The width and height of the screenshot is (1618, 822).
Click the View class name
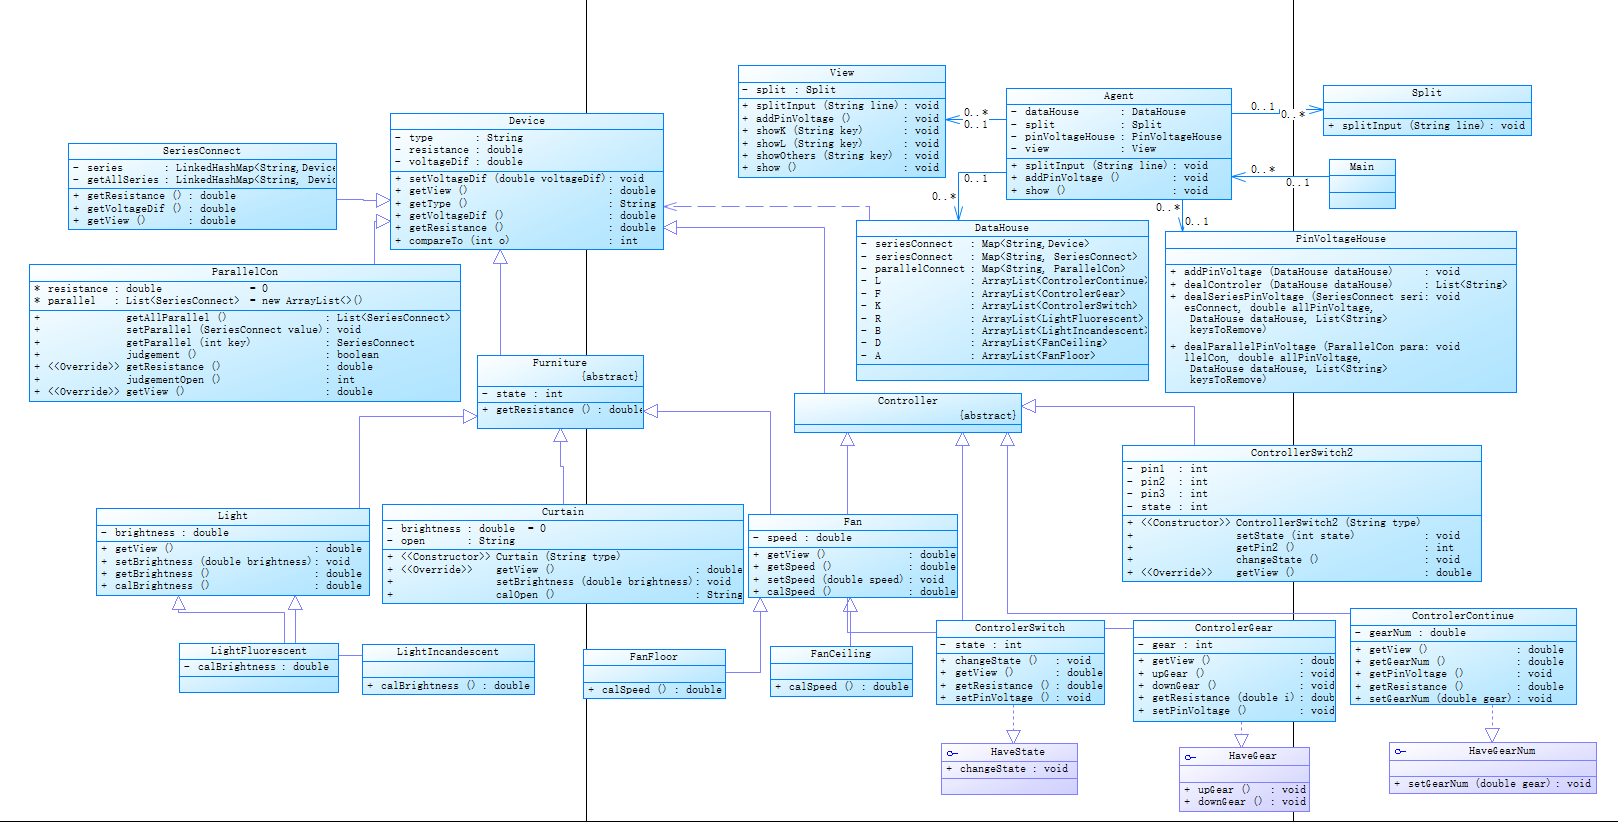(x=842, y=73)
